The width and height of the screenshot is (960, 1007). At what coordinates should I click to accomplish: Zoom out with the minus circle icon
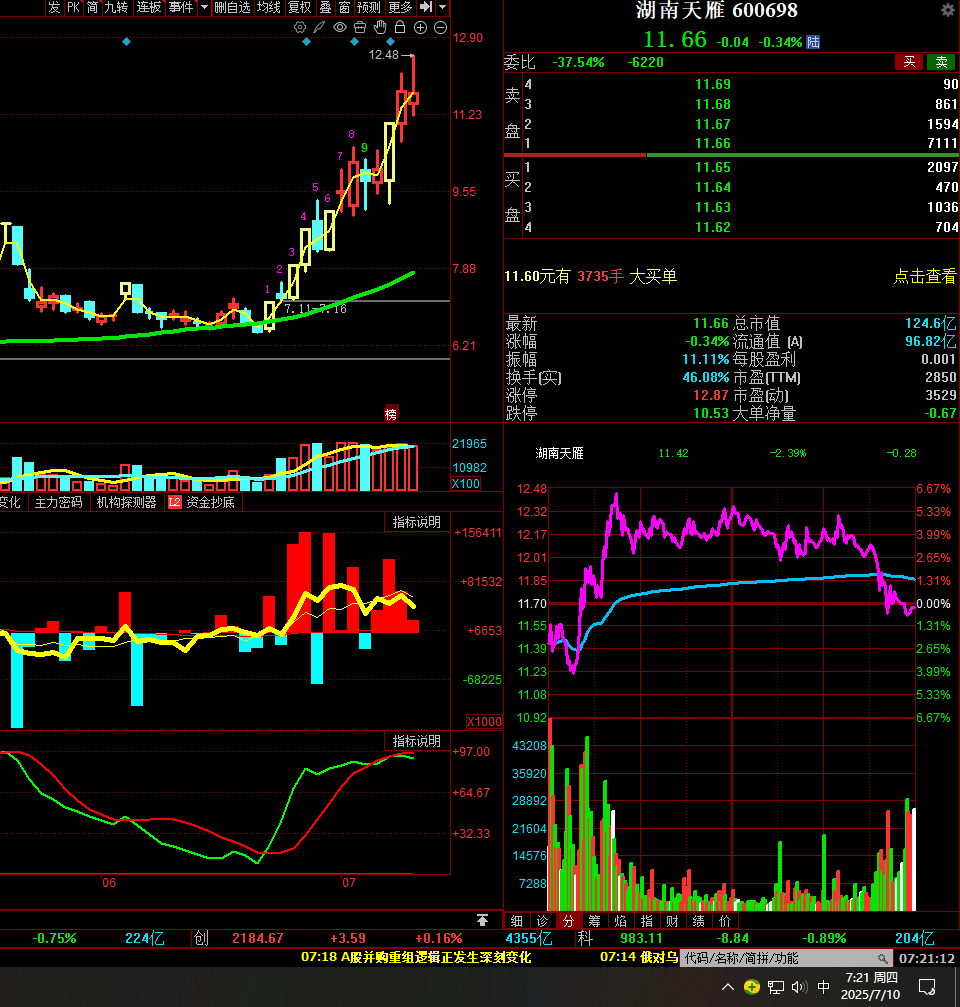441,27
